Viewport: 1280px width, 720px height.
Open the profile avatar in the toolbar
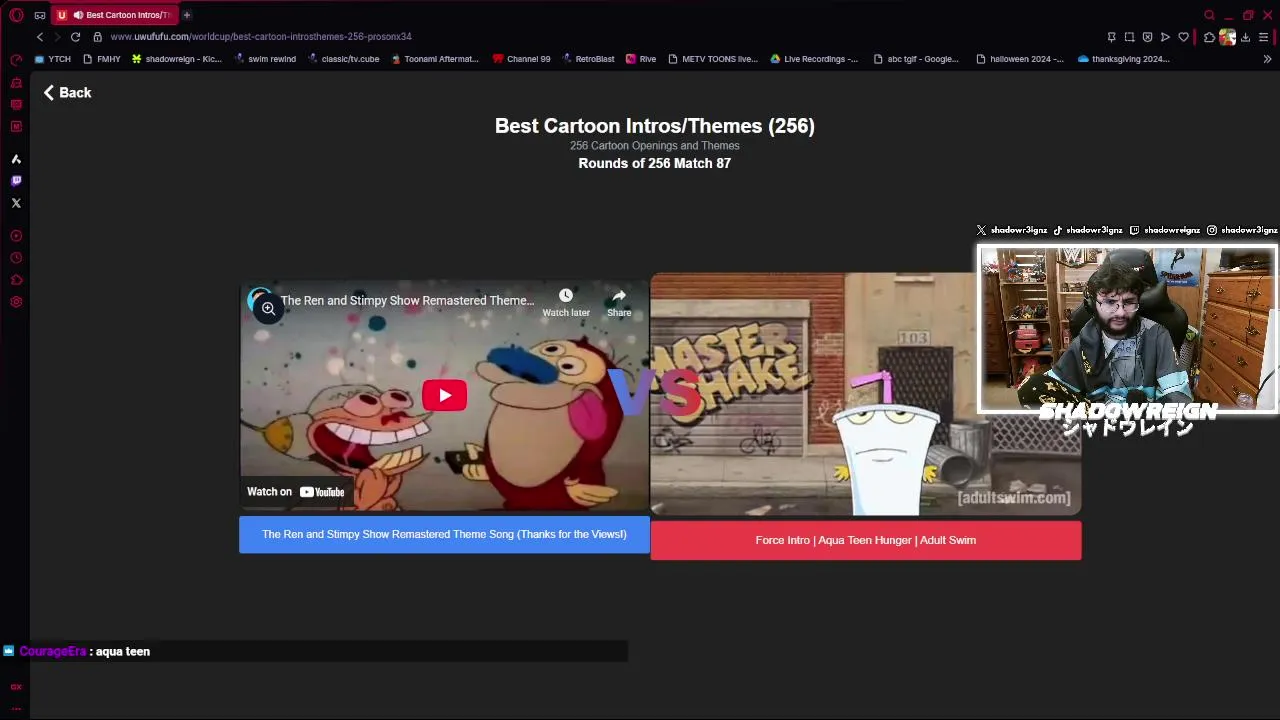coord(1227,37)
